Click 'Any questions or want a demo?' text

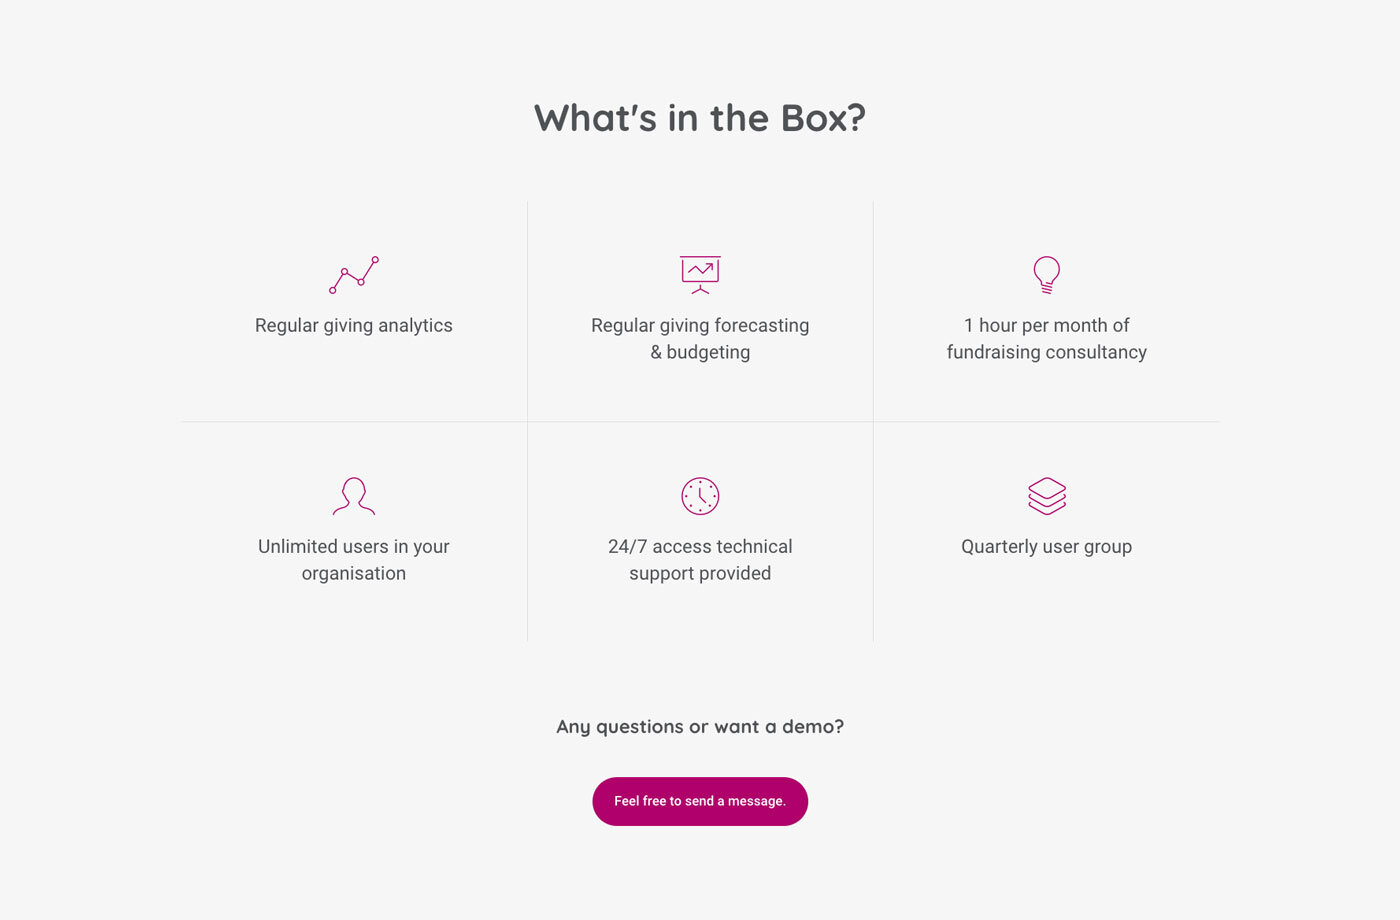pos(700,727)
